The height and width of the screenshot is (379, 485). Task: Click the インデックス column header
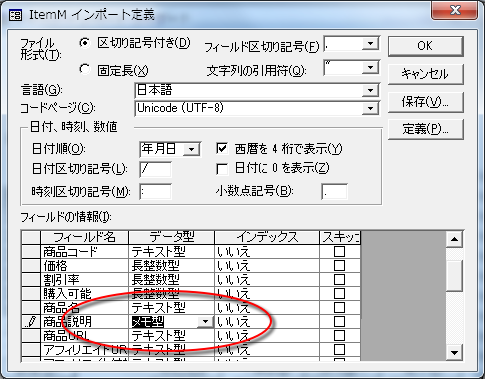tap(267, 237)
